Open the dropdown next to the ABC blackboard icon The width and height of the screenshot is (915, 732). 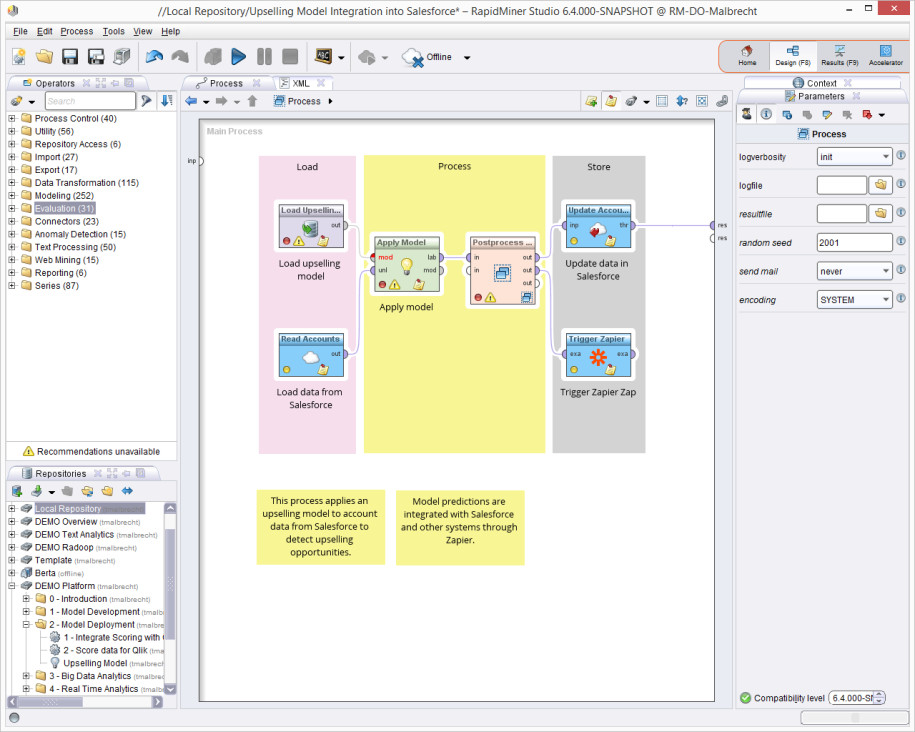[341, 58]
